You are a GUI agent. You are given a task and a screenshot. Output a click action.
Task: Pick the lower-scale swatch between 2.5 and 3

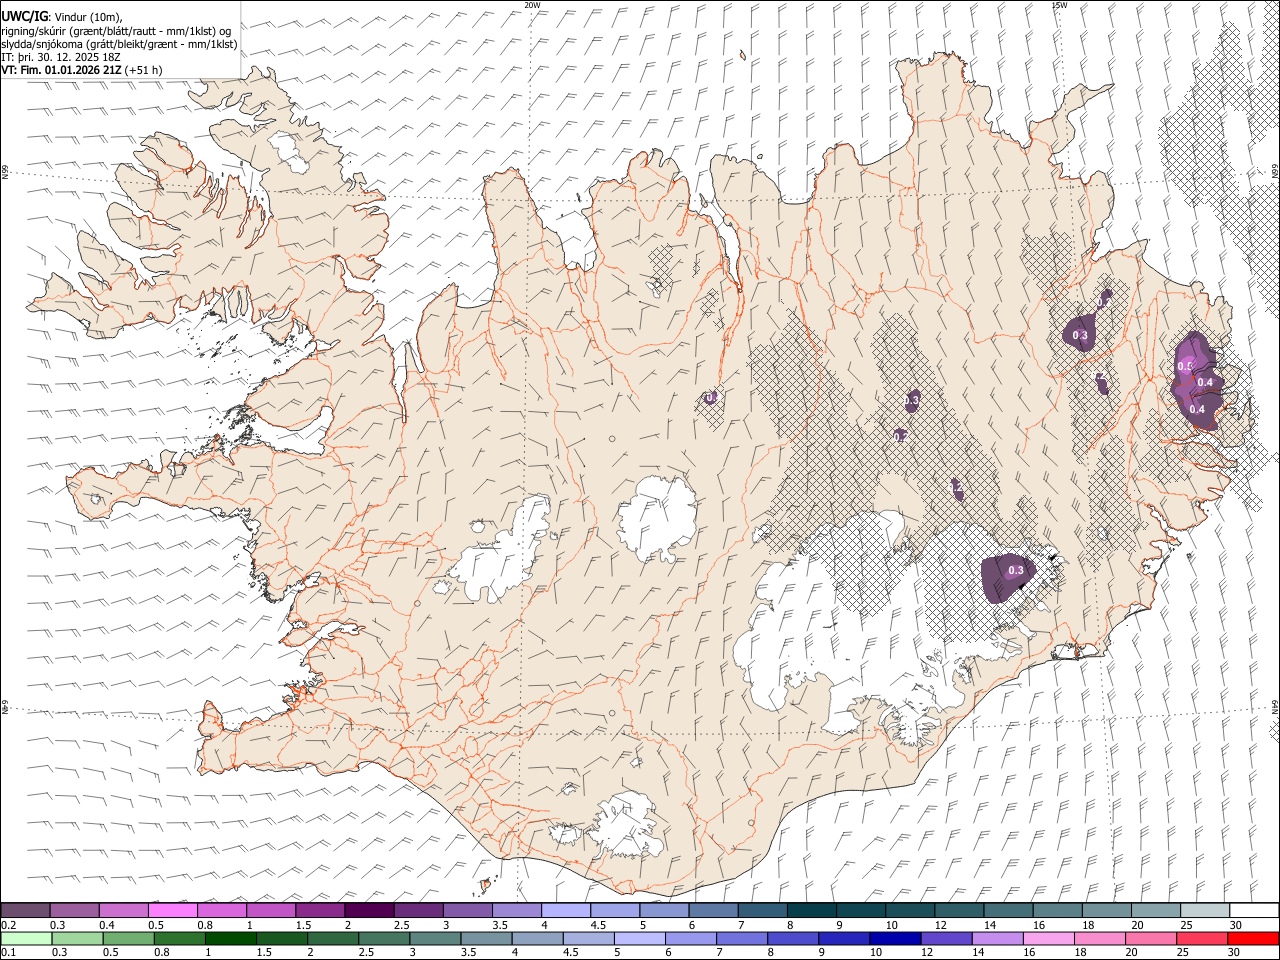(x=383, y=938)
